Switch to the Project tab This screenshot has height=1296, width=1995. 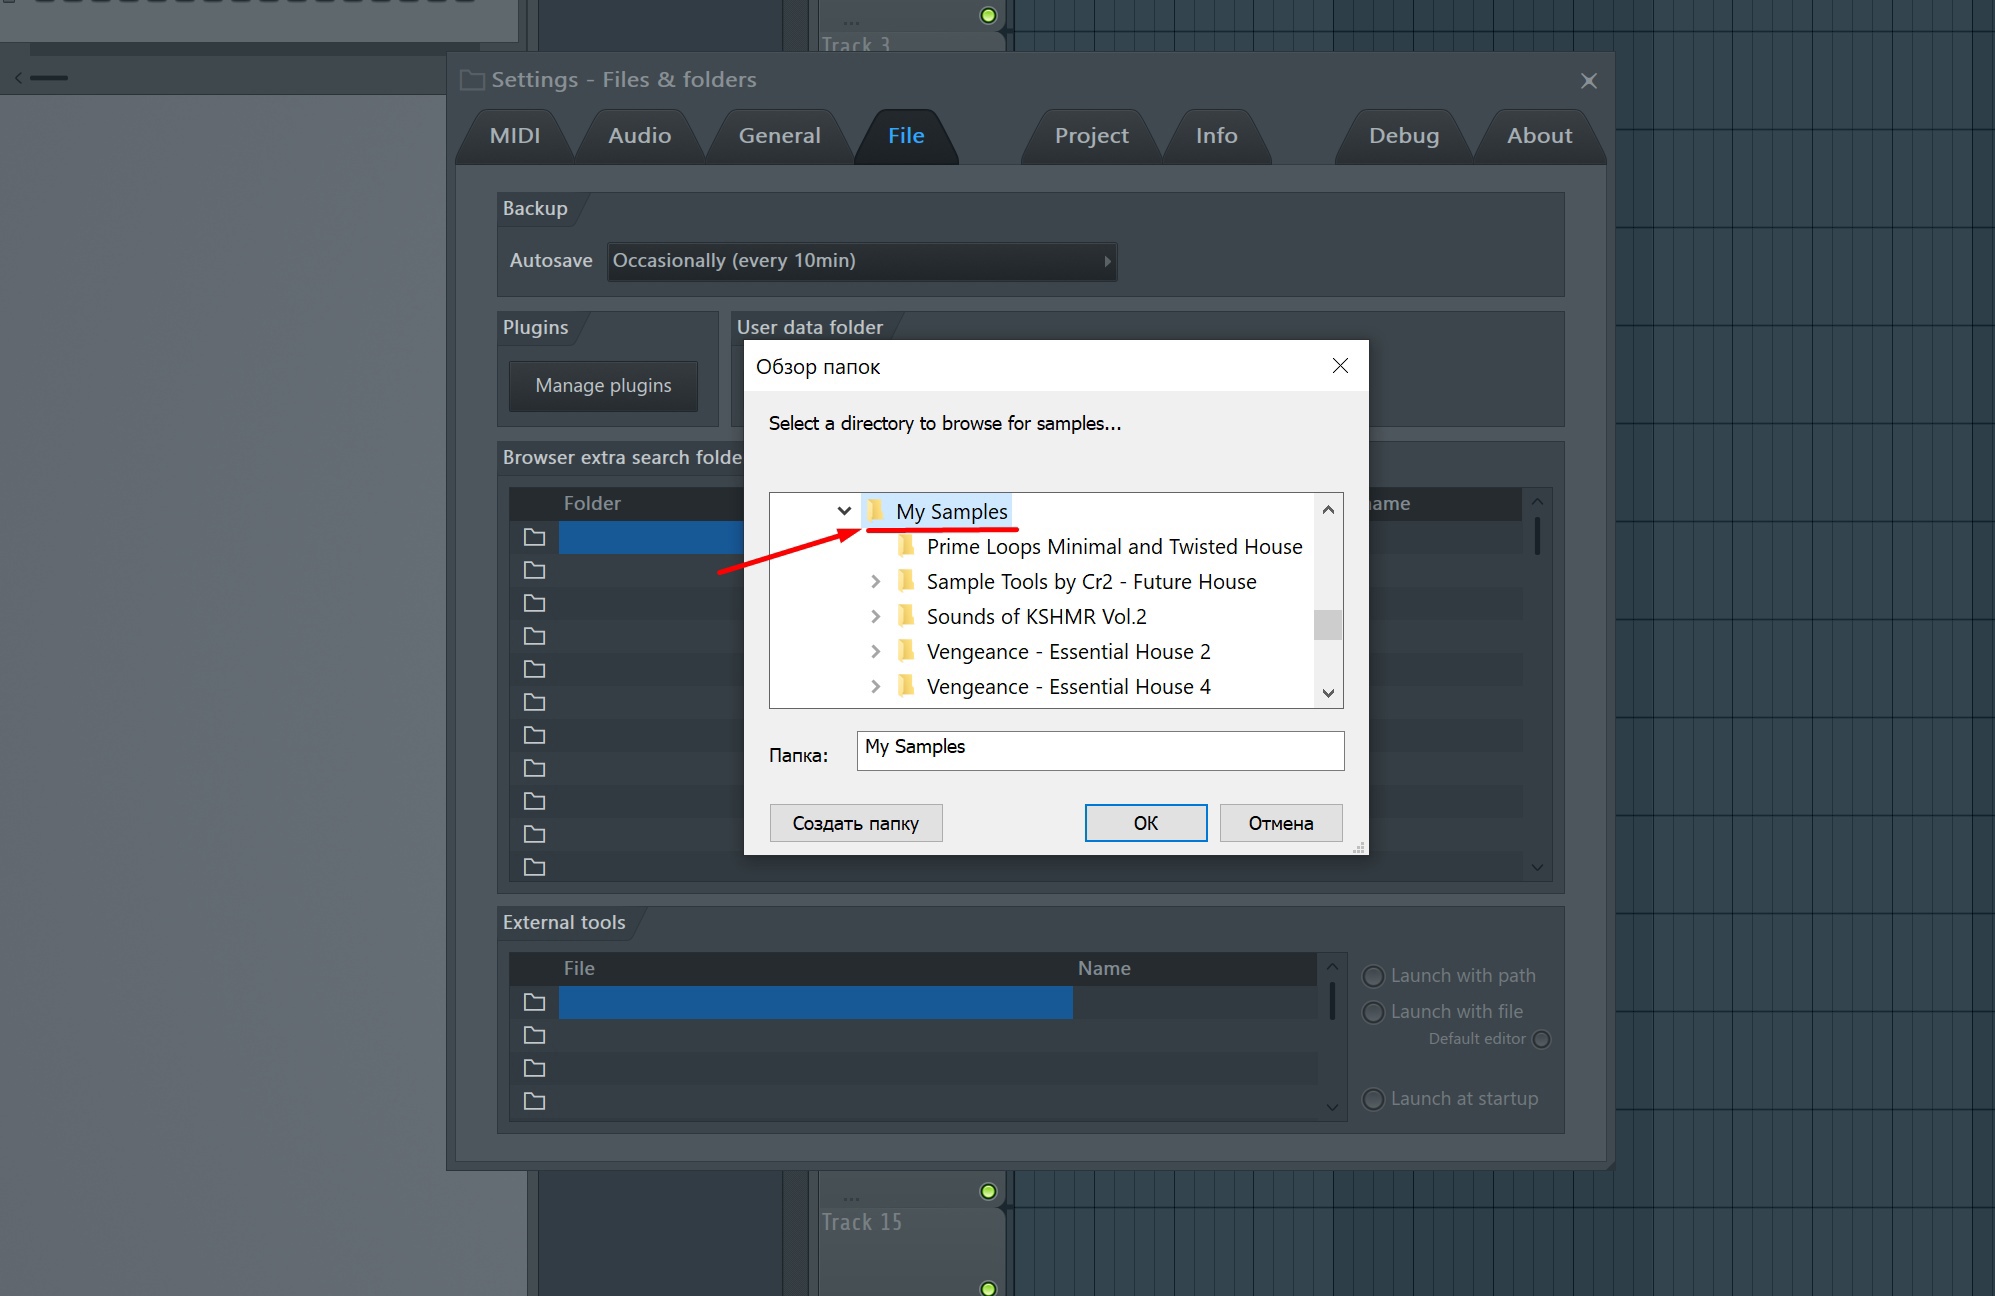tap(1091, 136)
